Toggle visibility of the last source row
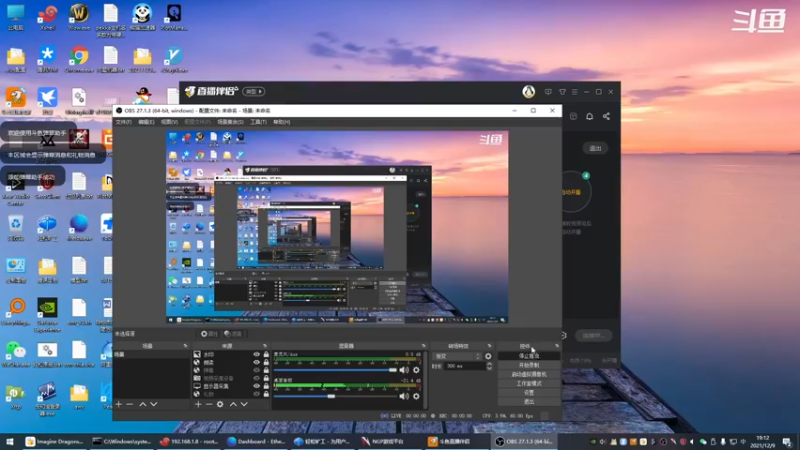Image resolution: width=800 pixels, height=450 pixels. (257, 394)
